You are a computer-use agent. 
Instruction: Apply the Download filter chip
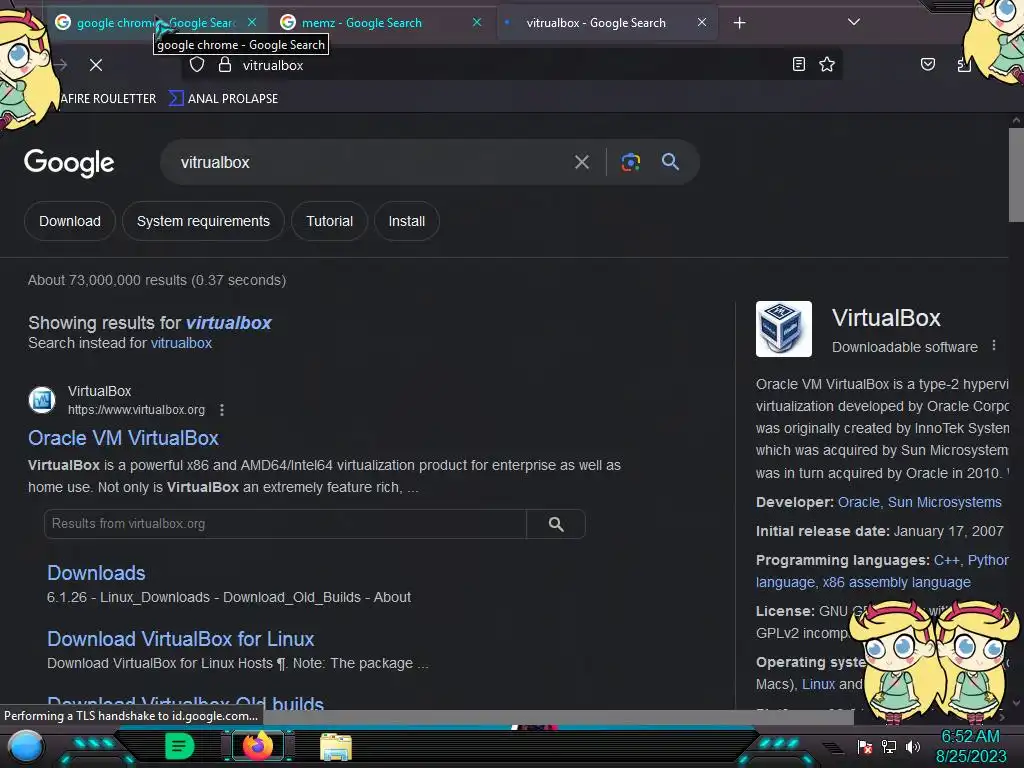[70, 221]
